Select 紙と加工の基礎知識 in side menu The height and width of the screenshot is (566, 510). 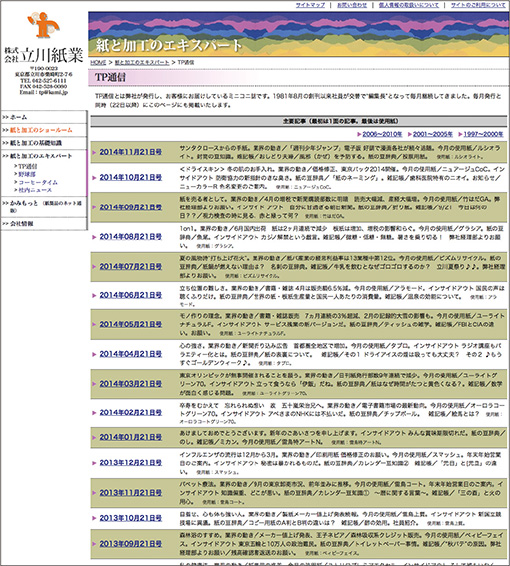point(36,143)
